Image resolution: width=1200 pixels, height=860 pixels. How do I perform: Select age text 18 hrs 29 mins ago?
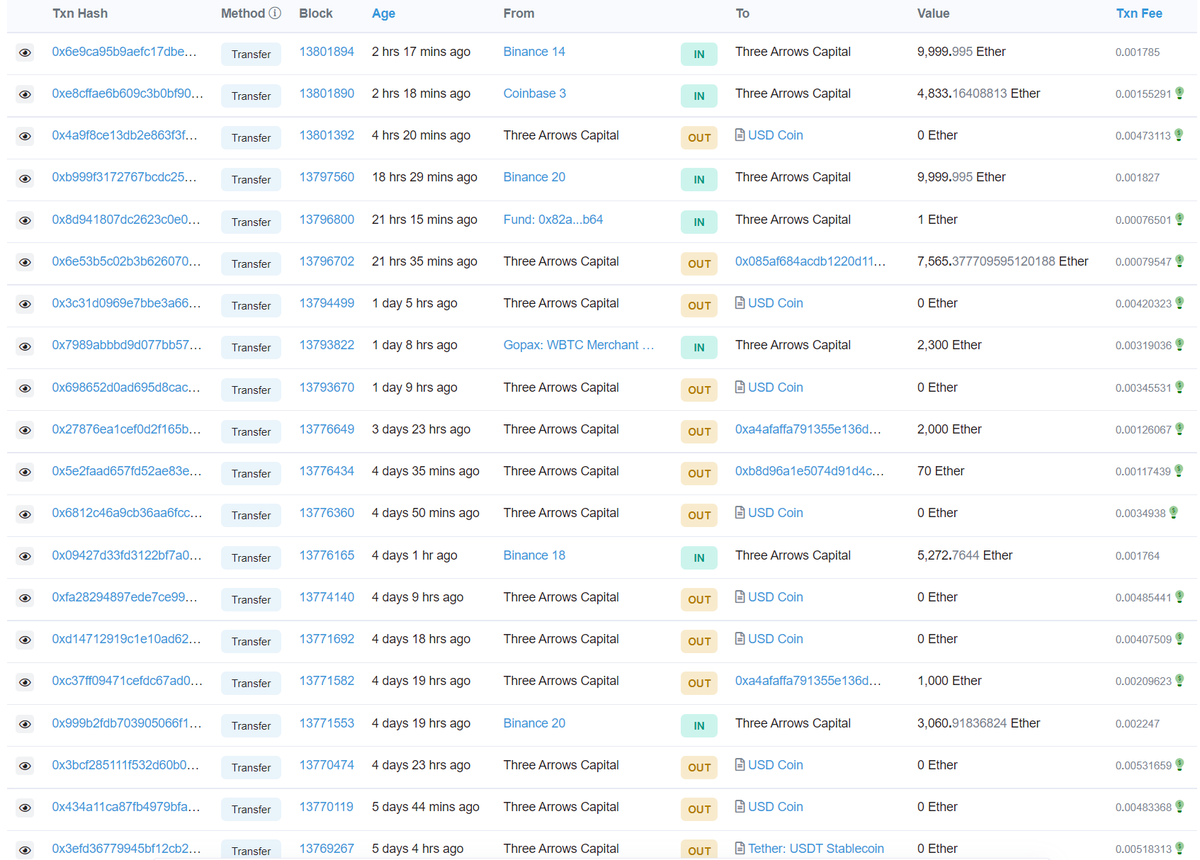coord(424,177)
